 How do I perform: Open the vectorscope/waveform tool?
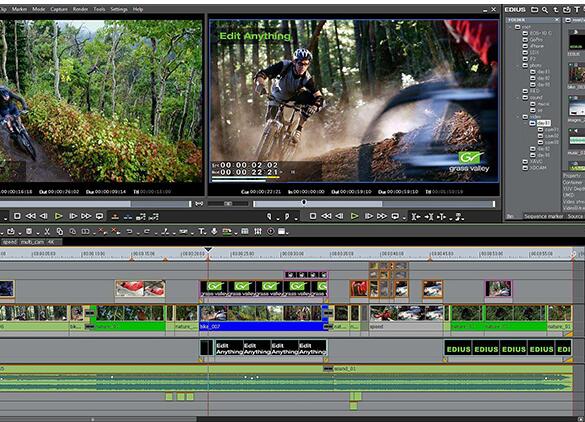click(x=270, y=232)
